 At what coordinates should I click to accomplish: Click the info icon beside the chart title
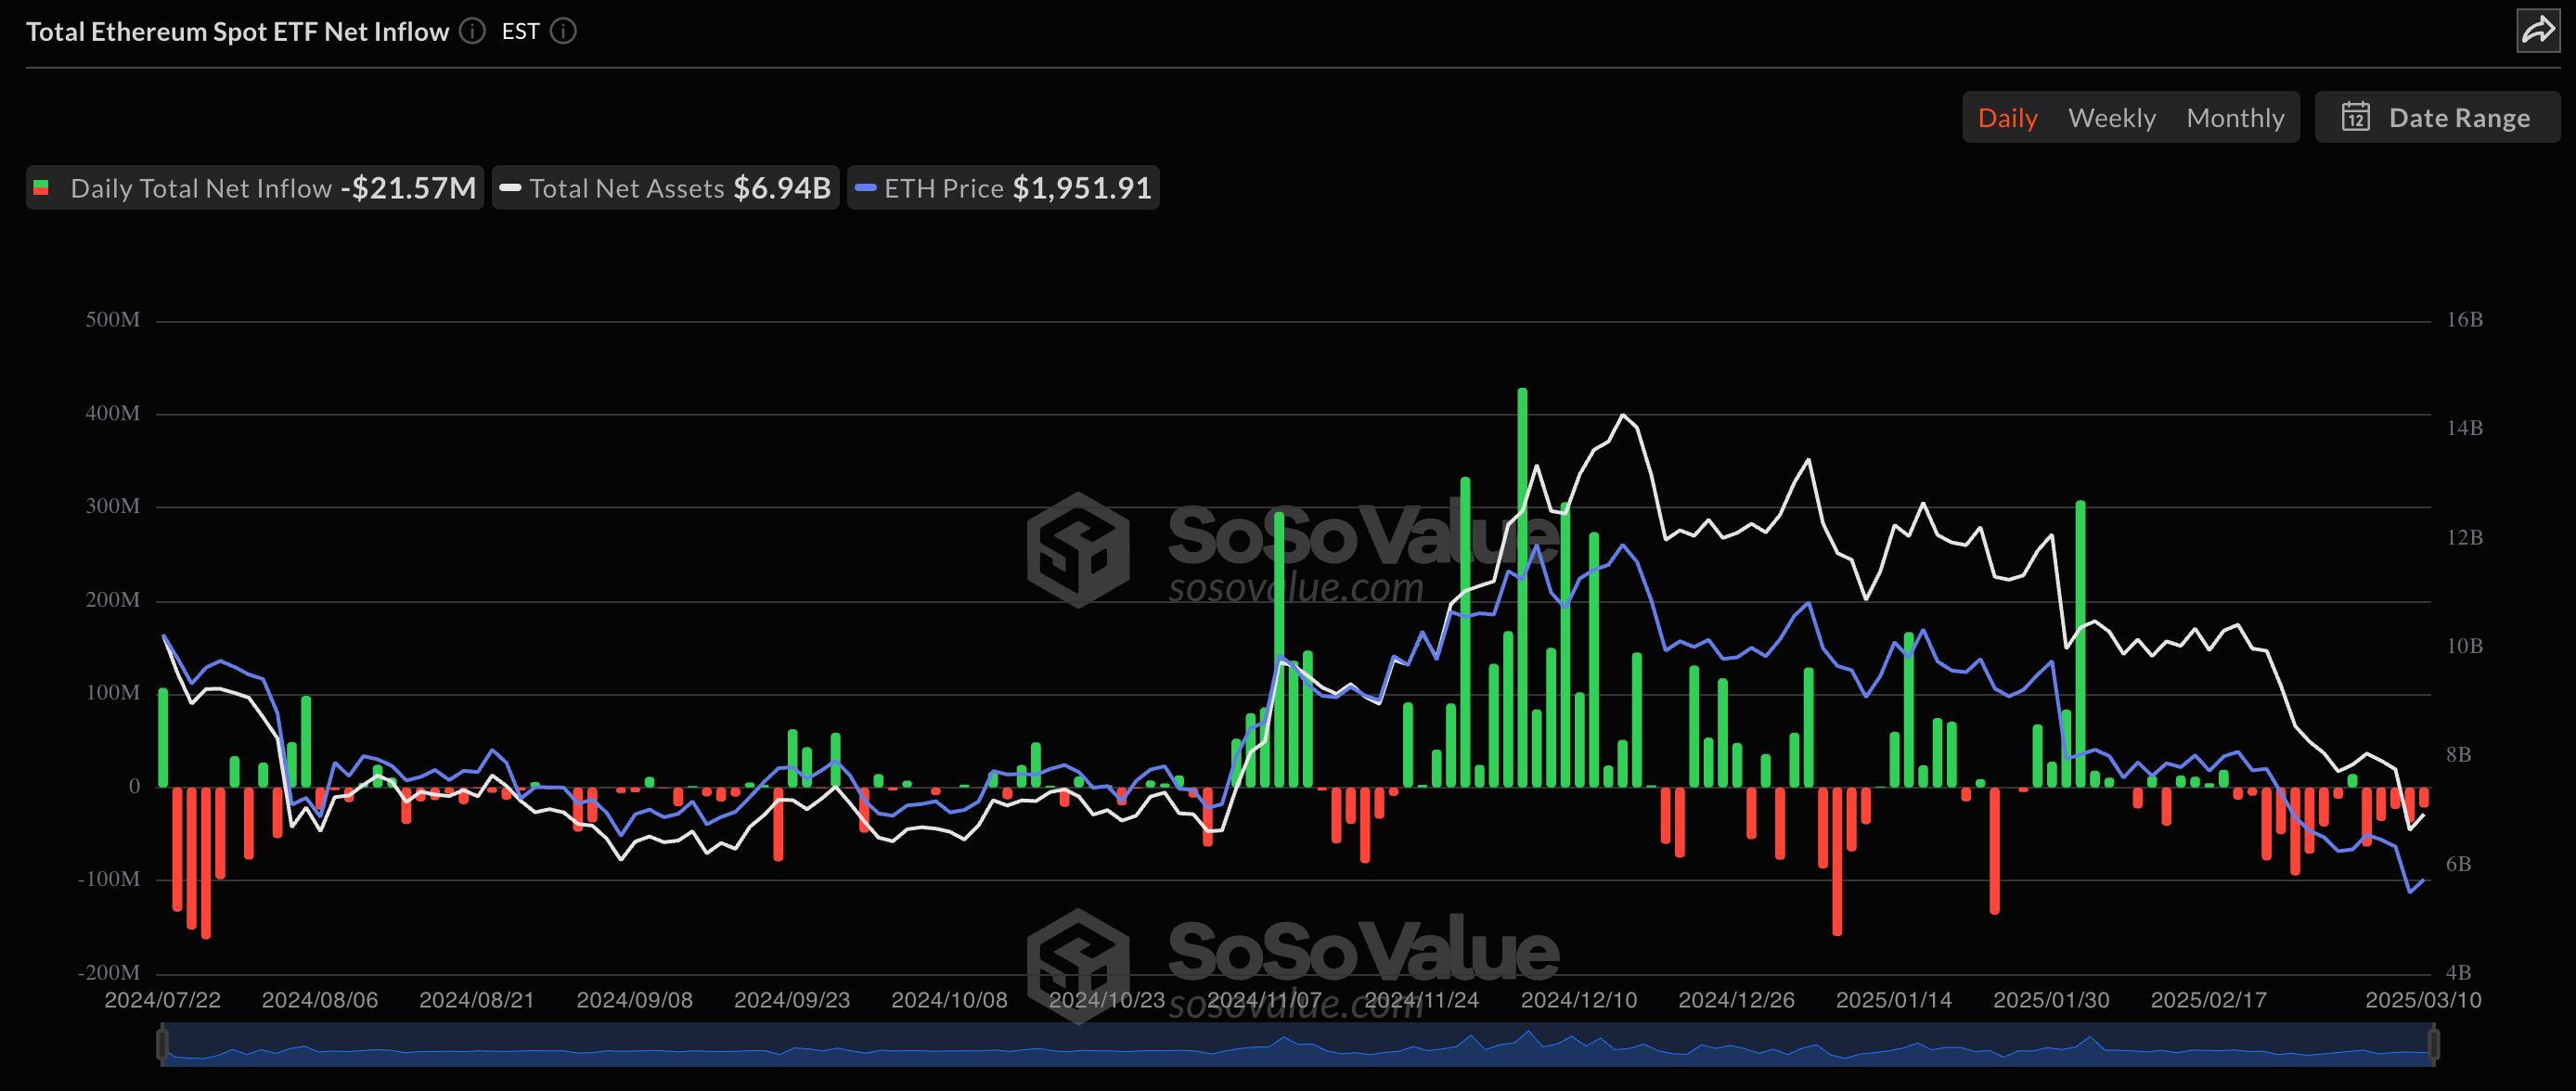pyautogui.click(x=470, y=31)
